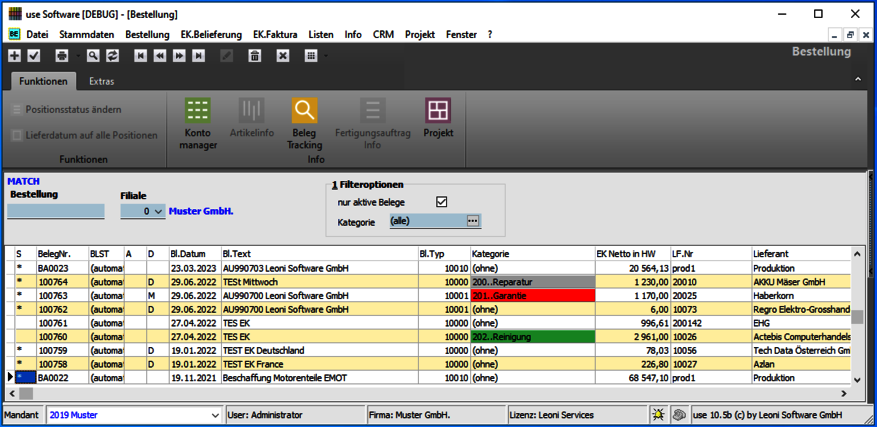
Task: Open the Projekt ribbon icon
Action: pyautogui.click(x=438, y=118)
